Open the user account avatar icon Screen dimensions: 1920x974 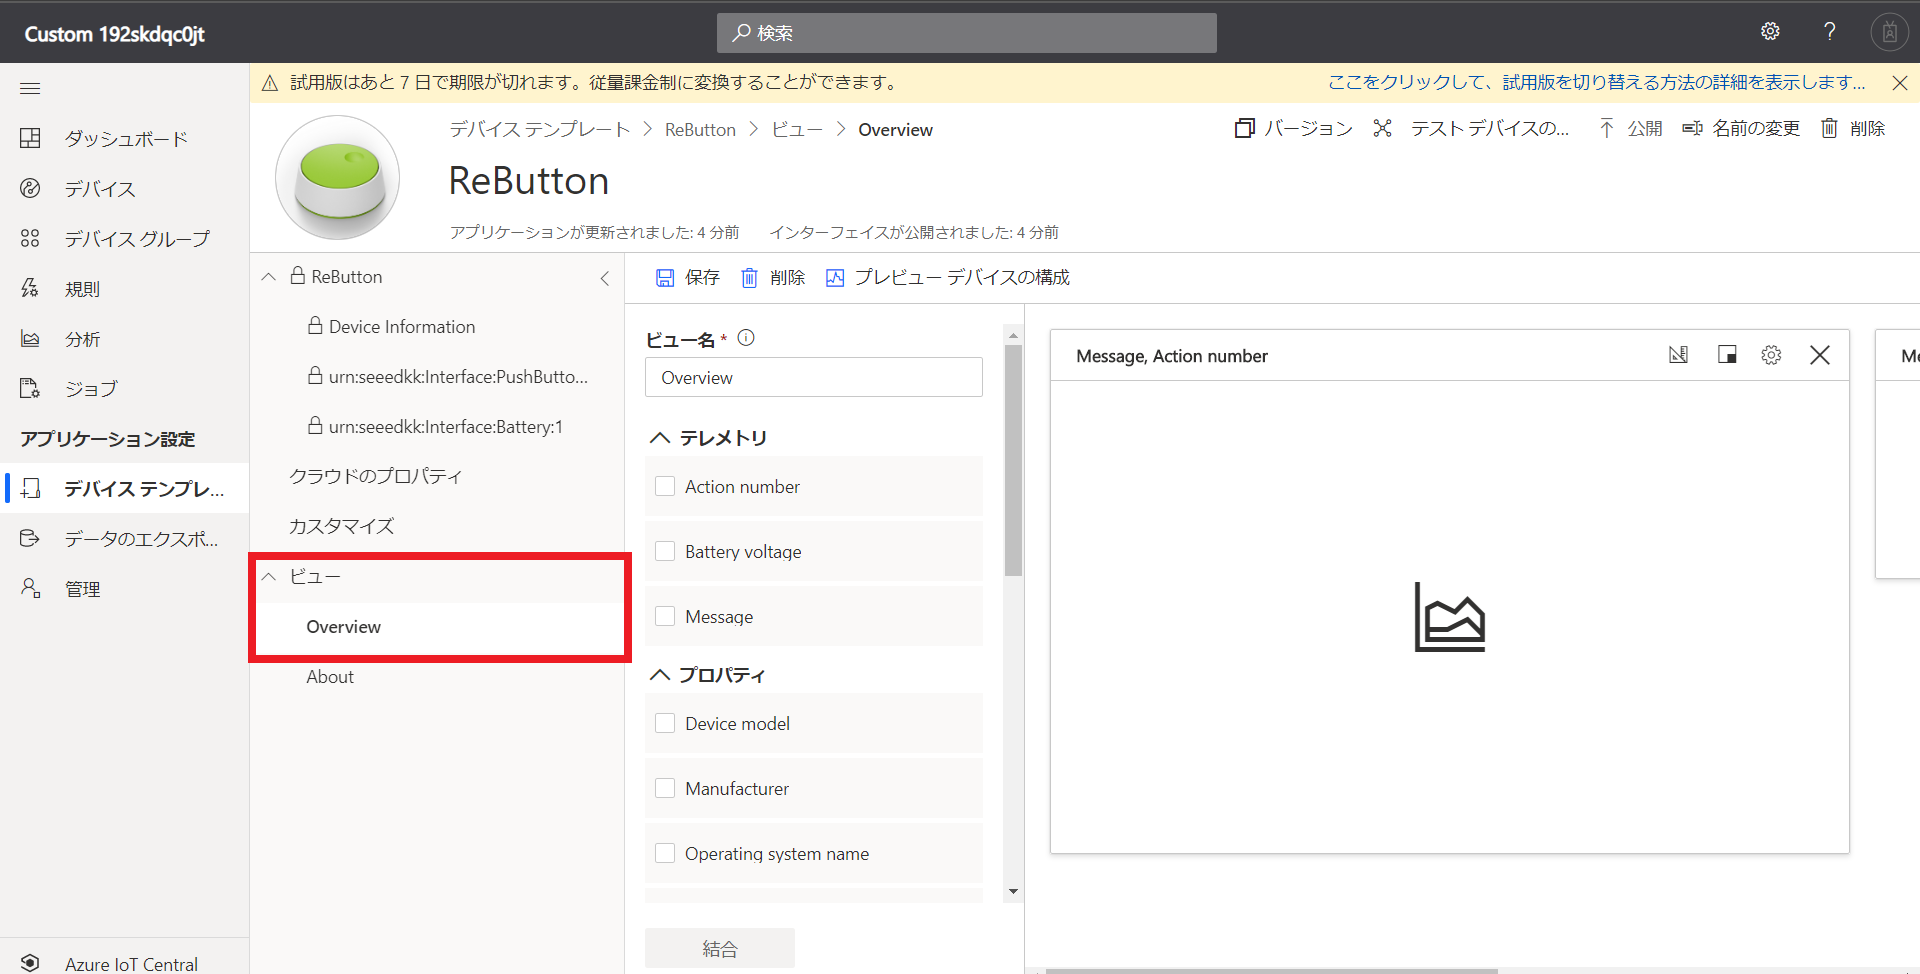coord(1889,32)
